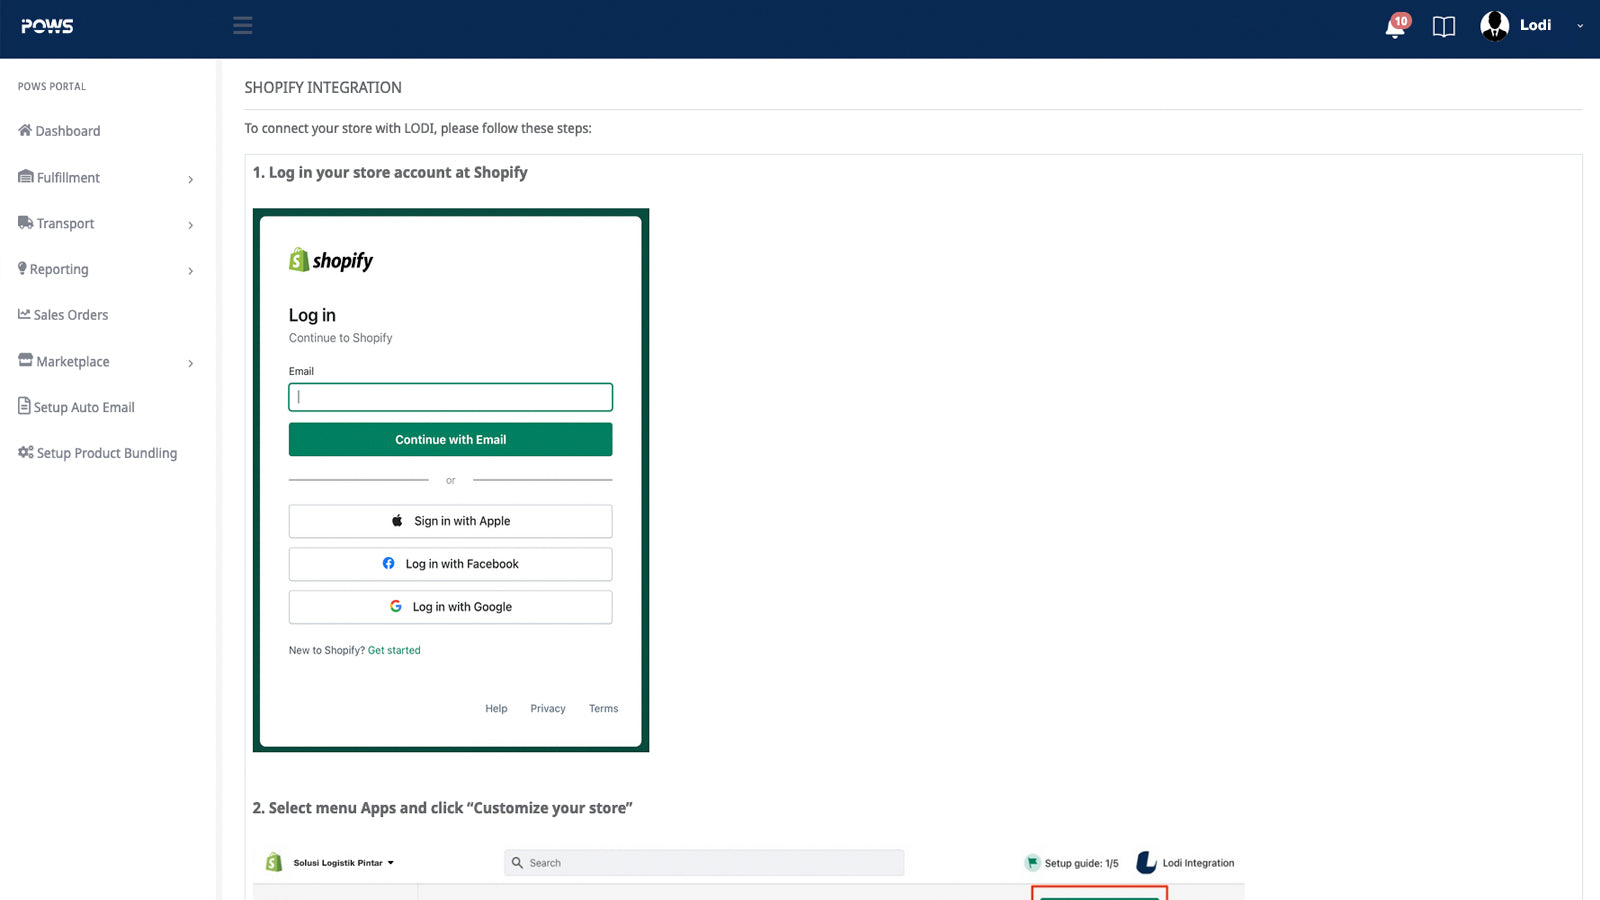Expand the Transport submenu chevron
This screenshot has width=1600, height=900.
click(190, 225)
